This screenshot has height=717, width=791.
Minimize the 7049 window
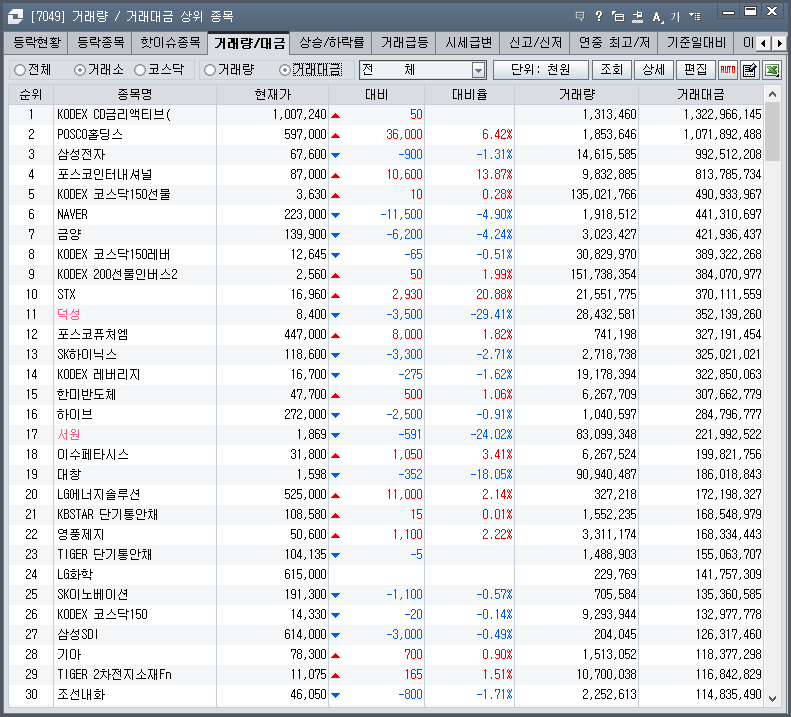tap(728, 12)
